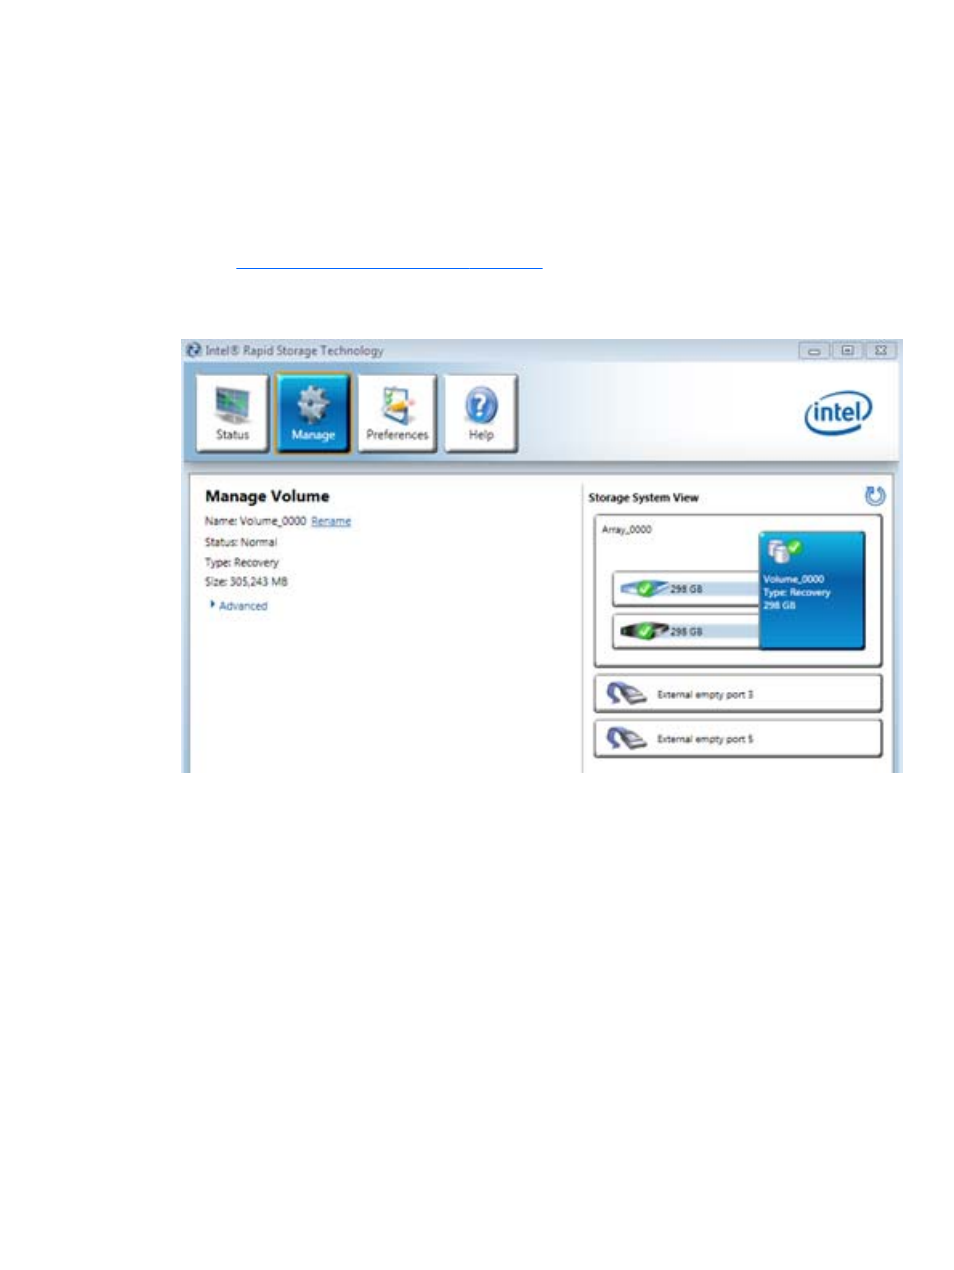Click the Intel logo
This screenshot has width=954, height=1270.
[838, 412]
